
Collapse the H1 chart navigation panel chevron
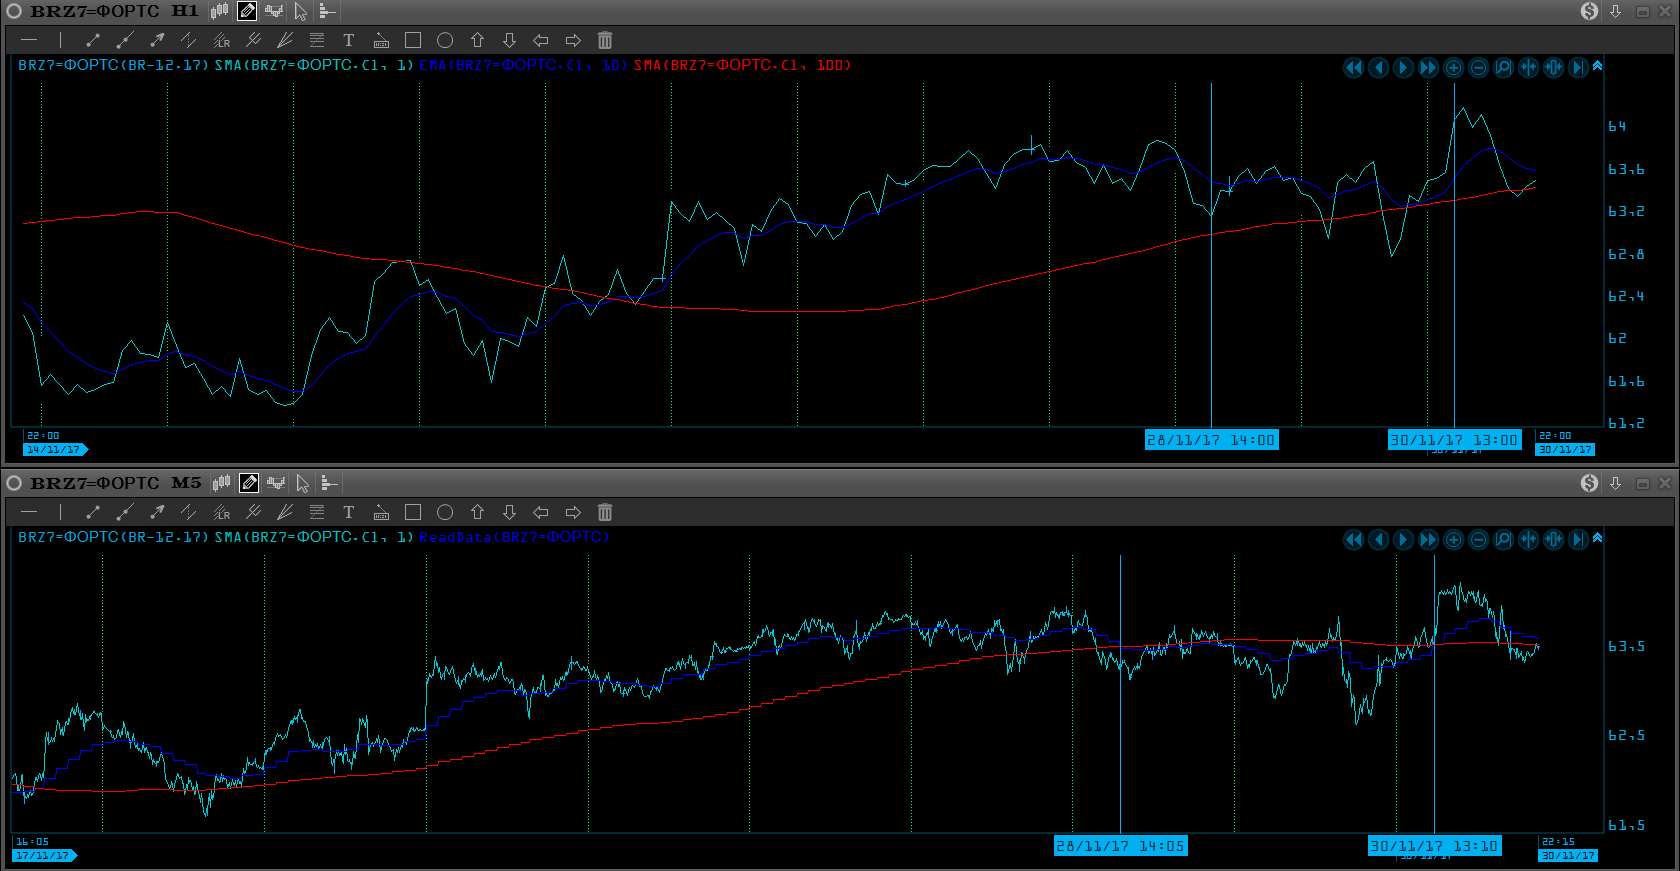click(1597, 66)
